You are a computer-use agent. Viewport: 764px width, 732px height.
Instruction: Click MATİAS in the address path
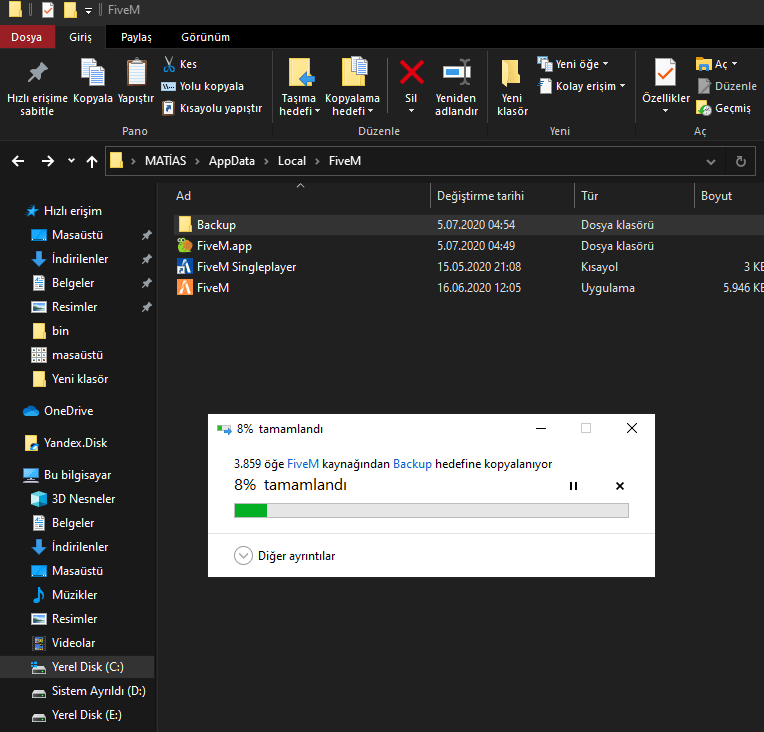click(x=166, y=161)
